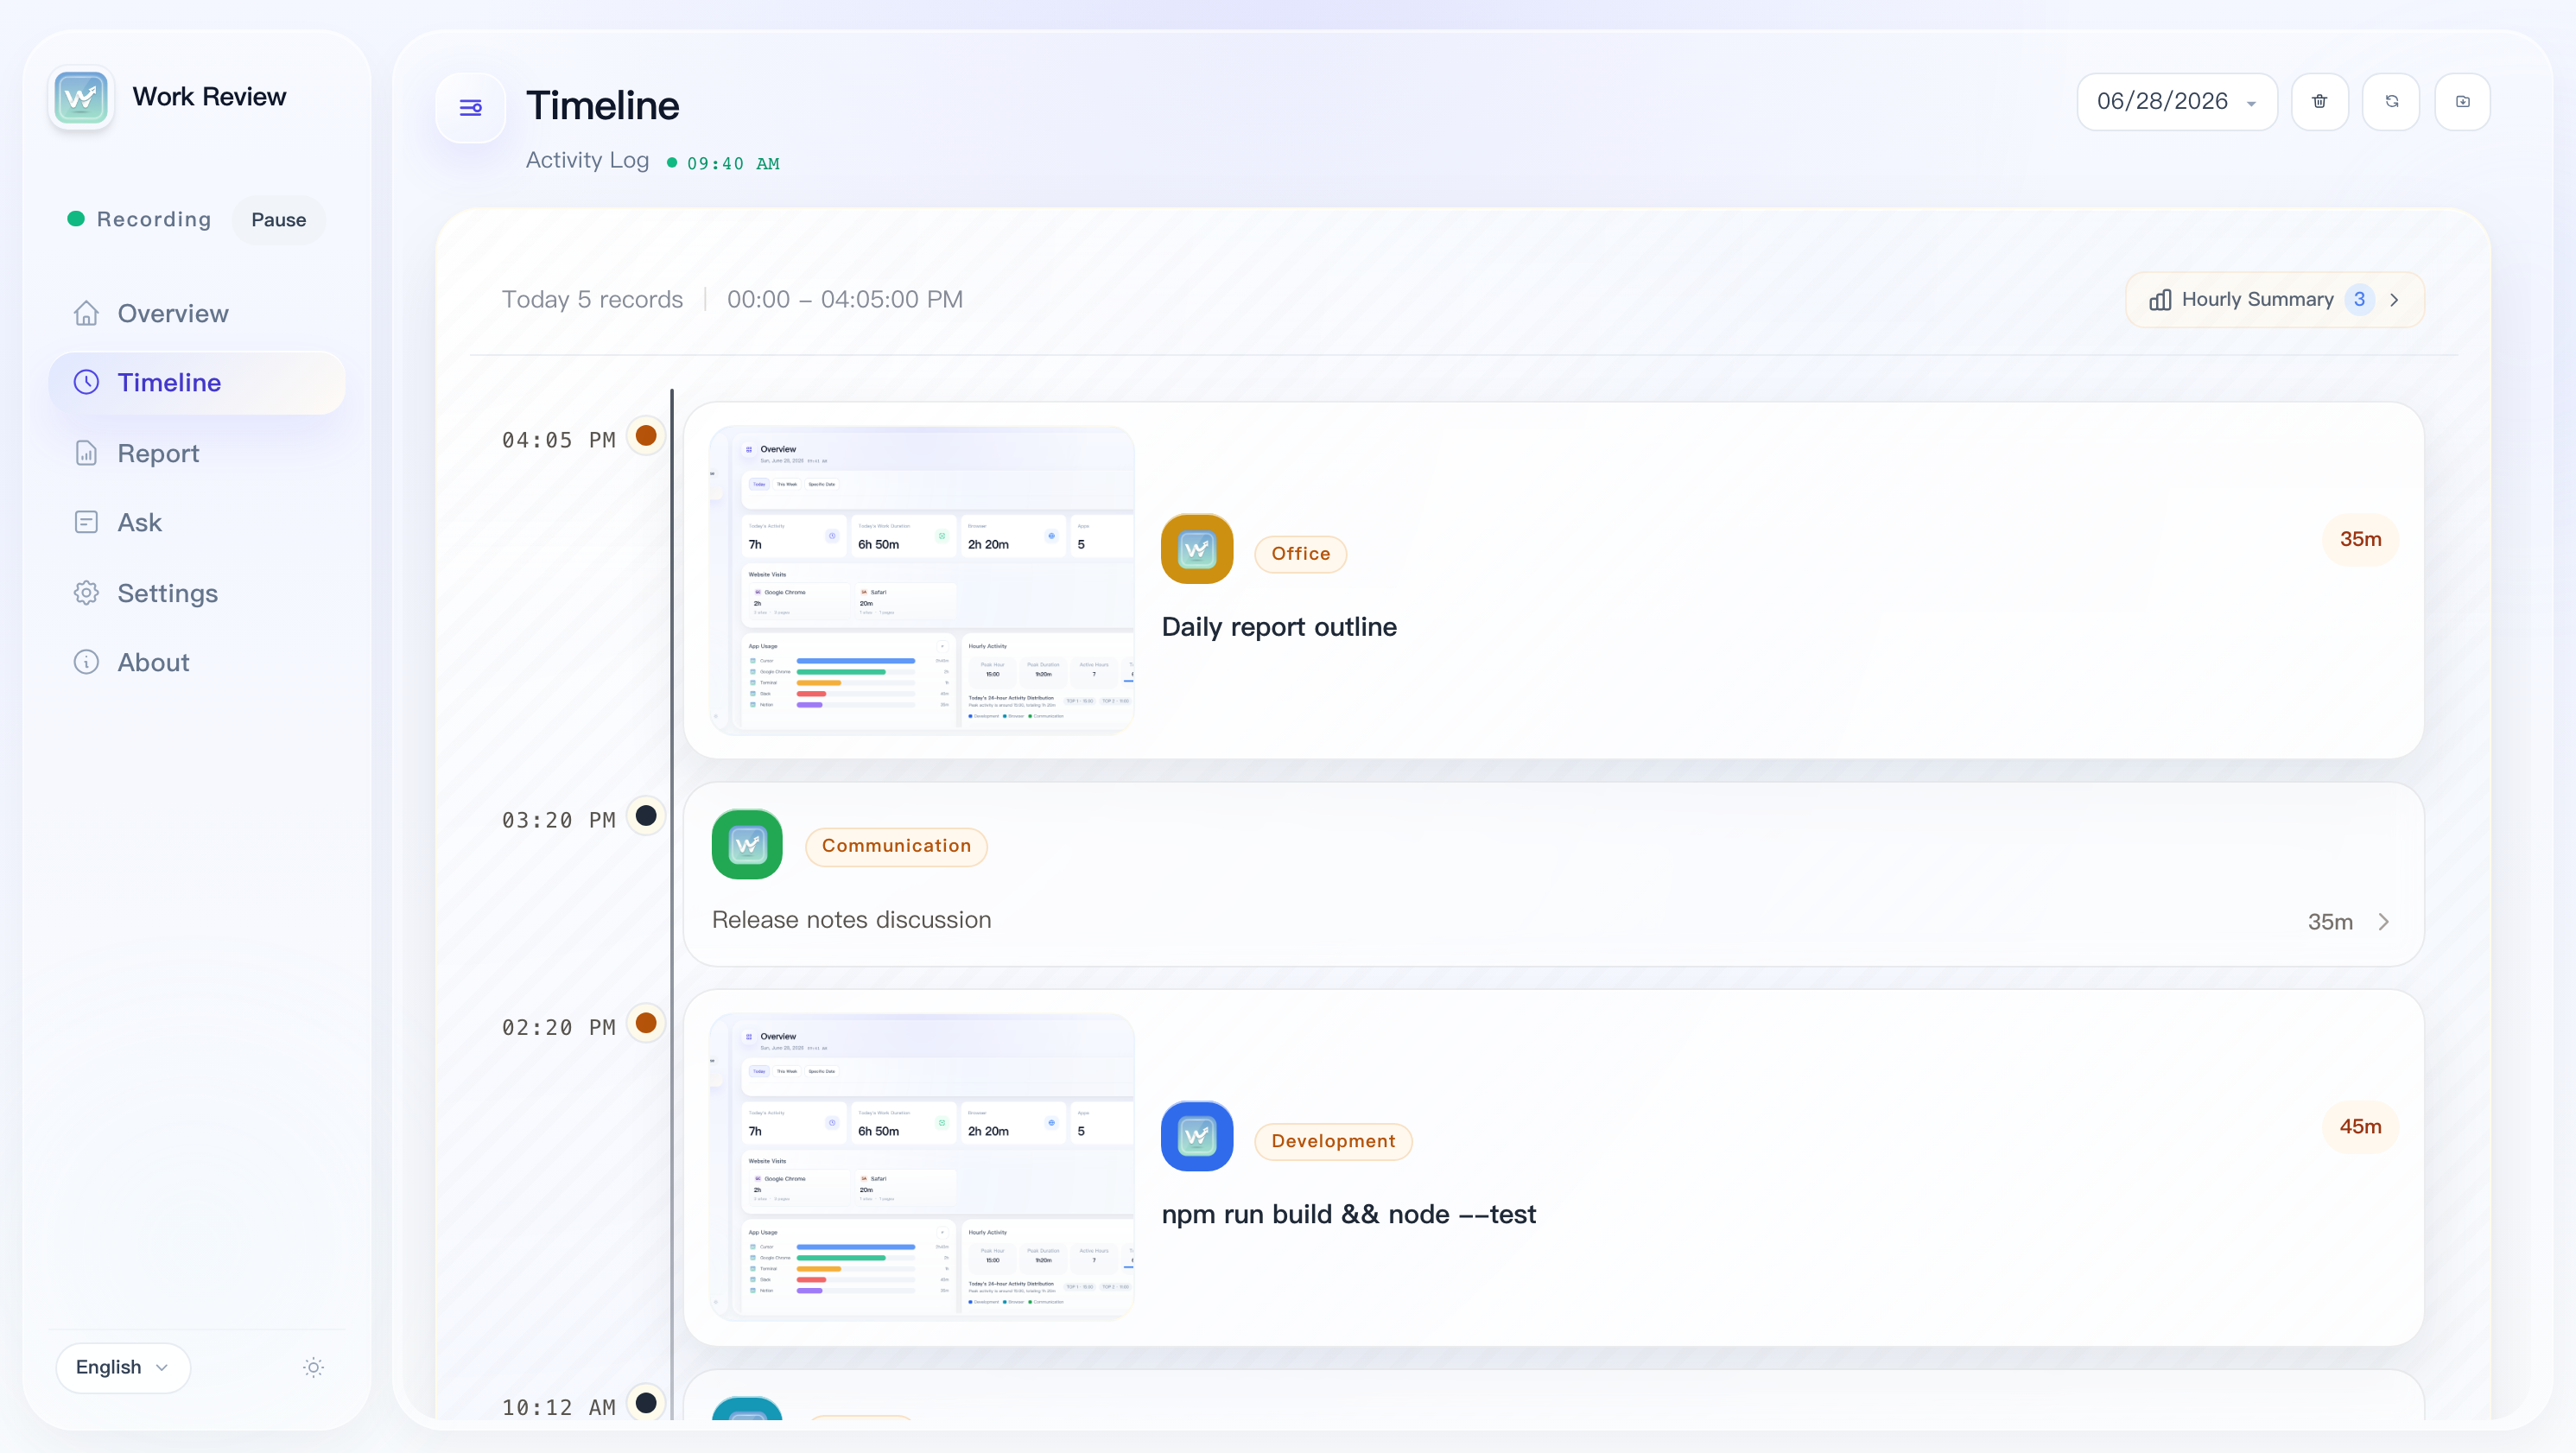Click the About info icon

tap(86, 662)
